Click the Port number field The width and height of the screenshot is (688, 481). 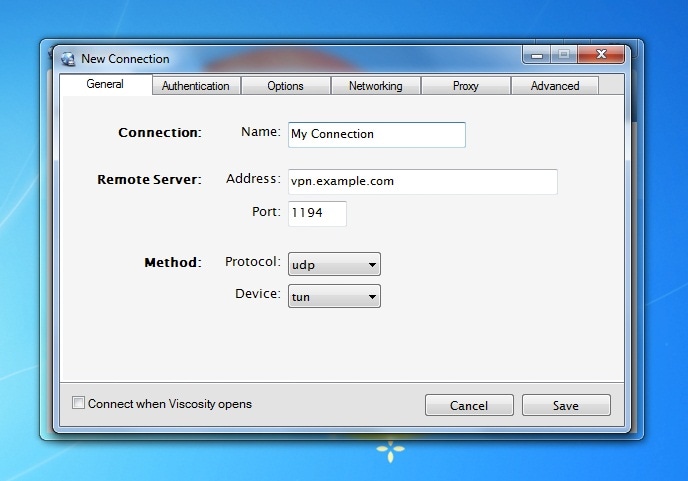[317, 214]
